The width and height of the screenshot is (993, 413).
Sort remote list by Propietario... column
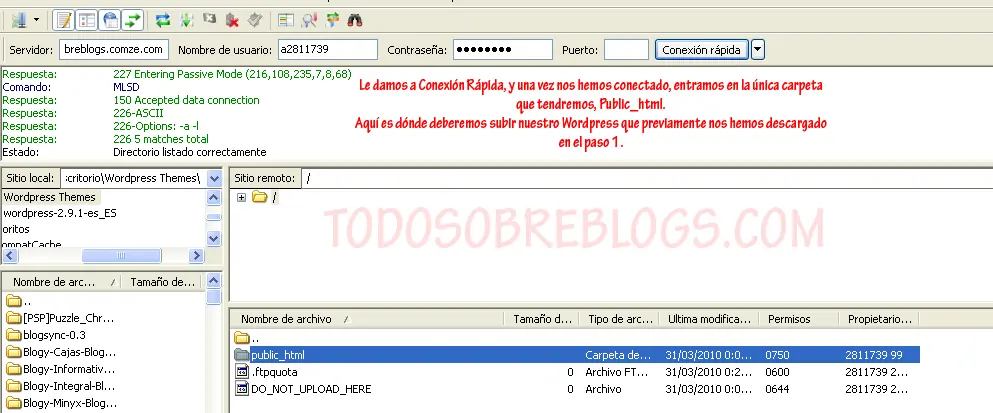pos(879,319)
